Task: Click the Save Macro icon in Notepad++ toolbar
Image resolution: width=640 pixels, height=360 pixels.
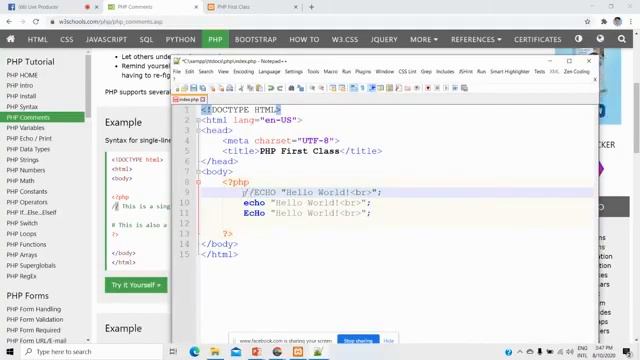Action: click(x=464, y=88)
